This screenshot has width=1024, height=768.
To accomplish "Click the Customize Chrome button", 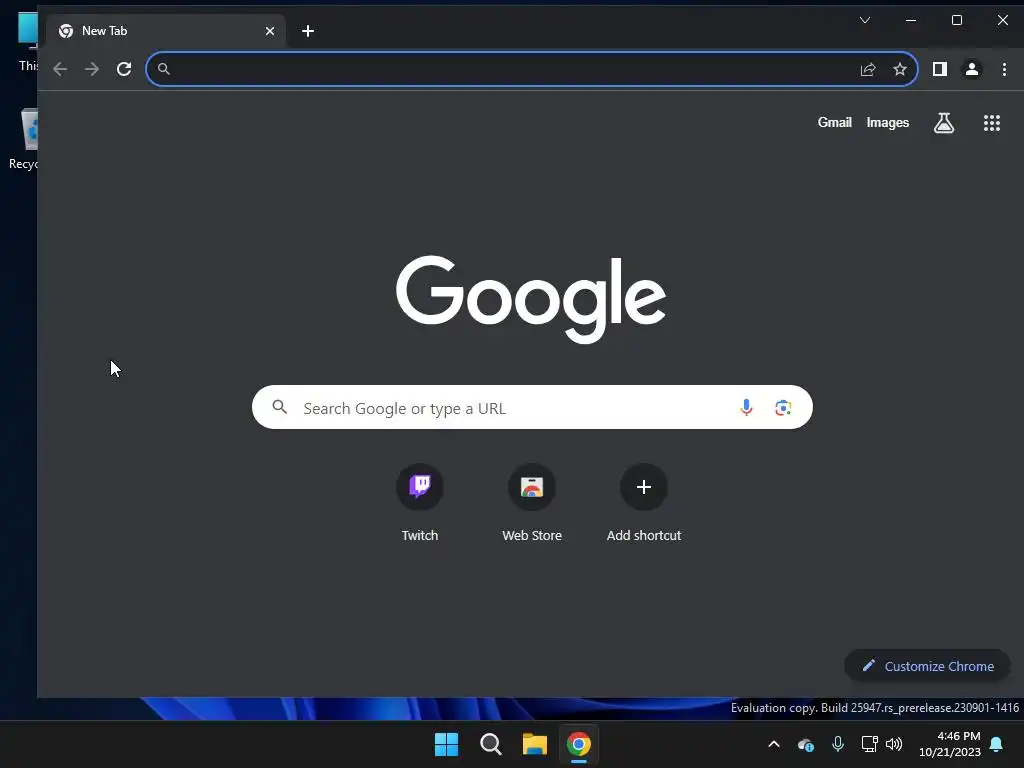I will click(927, 666).
